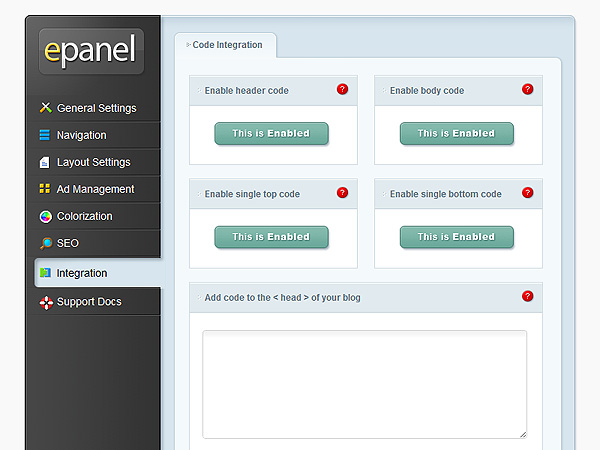Open help for add head code
Screen dimensions: 600x450
pyautogui.click(x=527, y=296)
